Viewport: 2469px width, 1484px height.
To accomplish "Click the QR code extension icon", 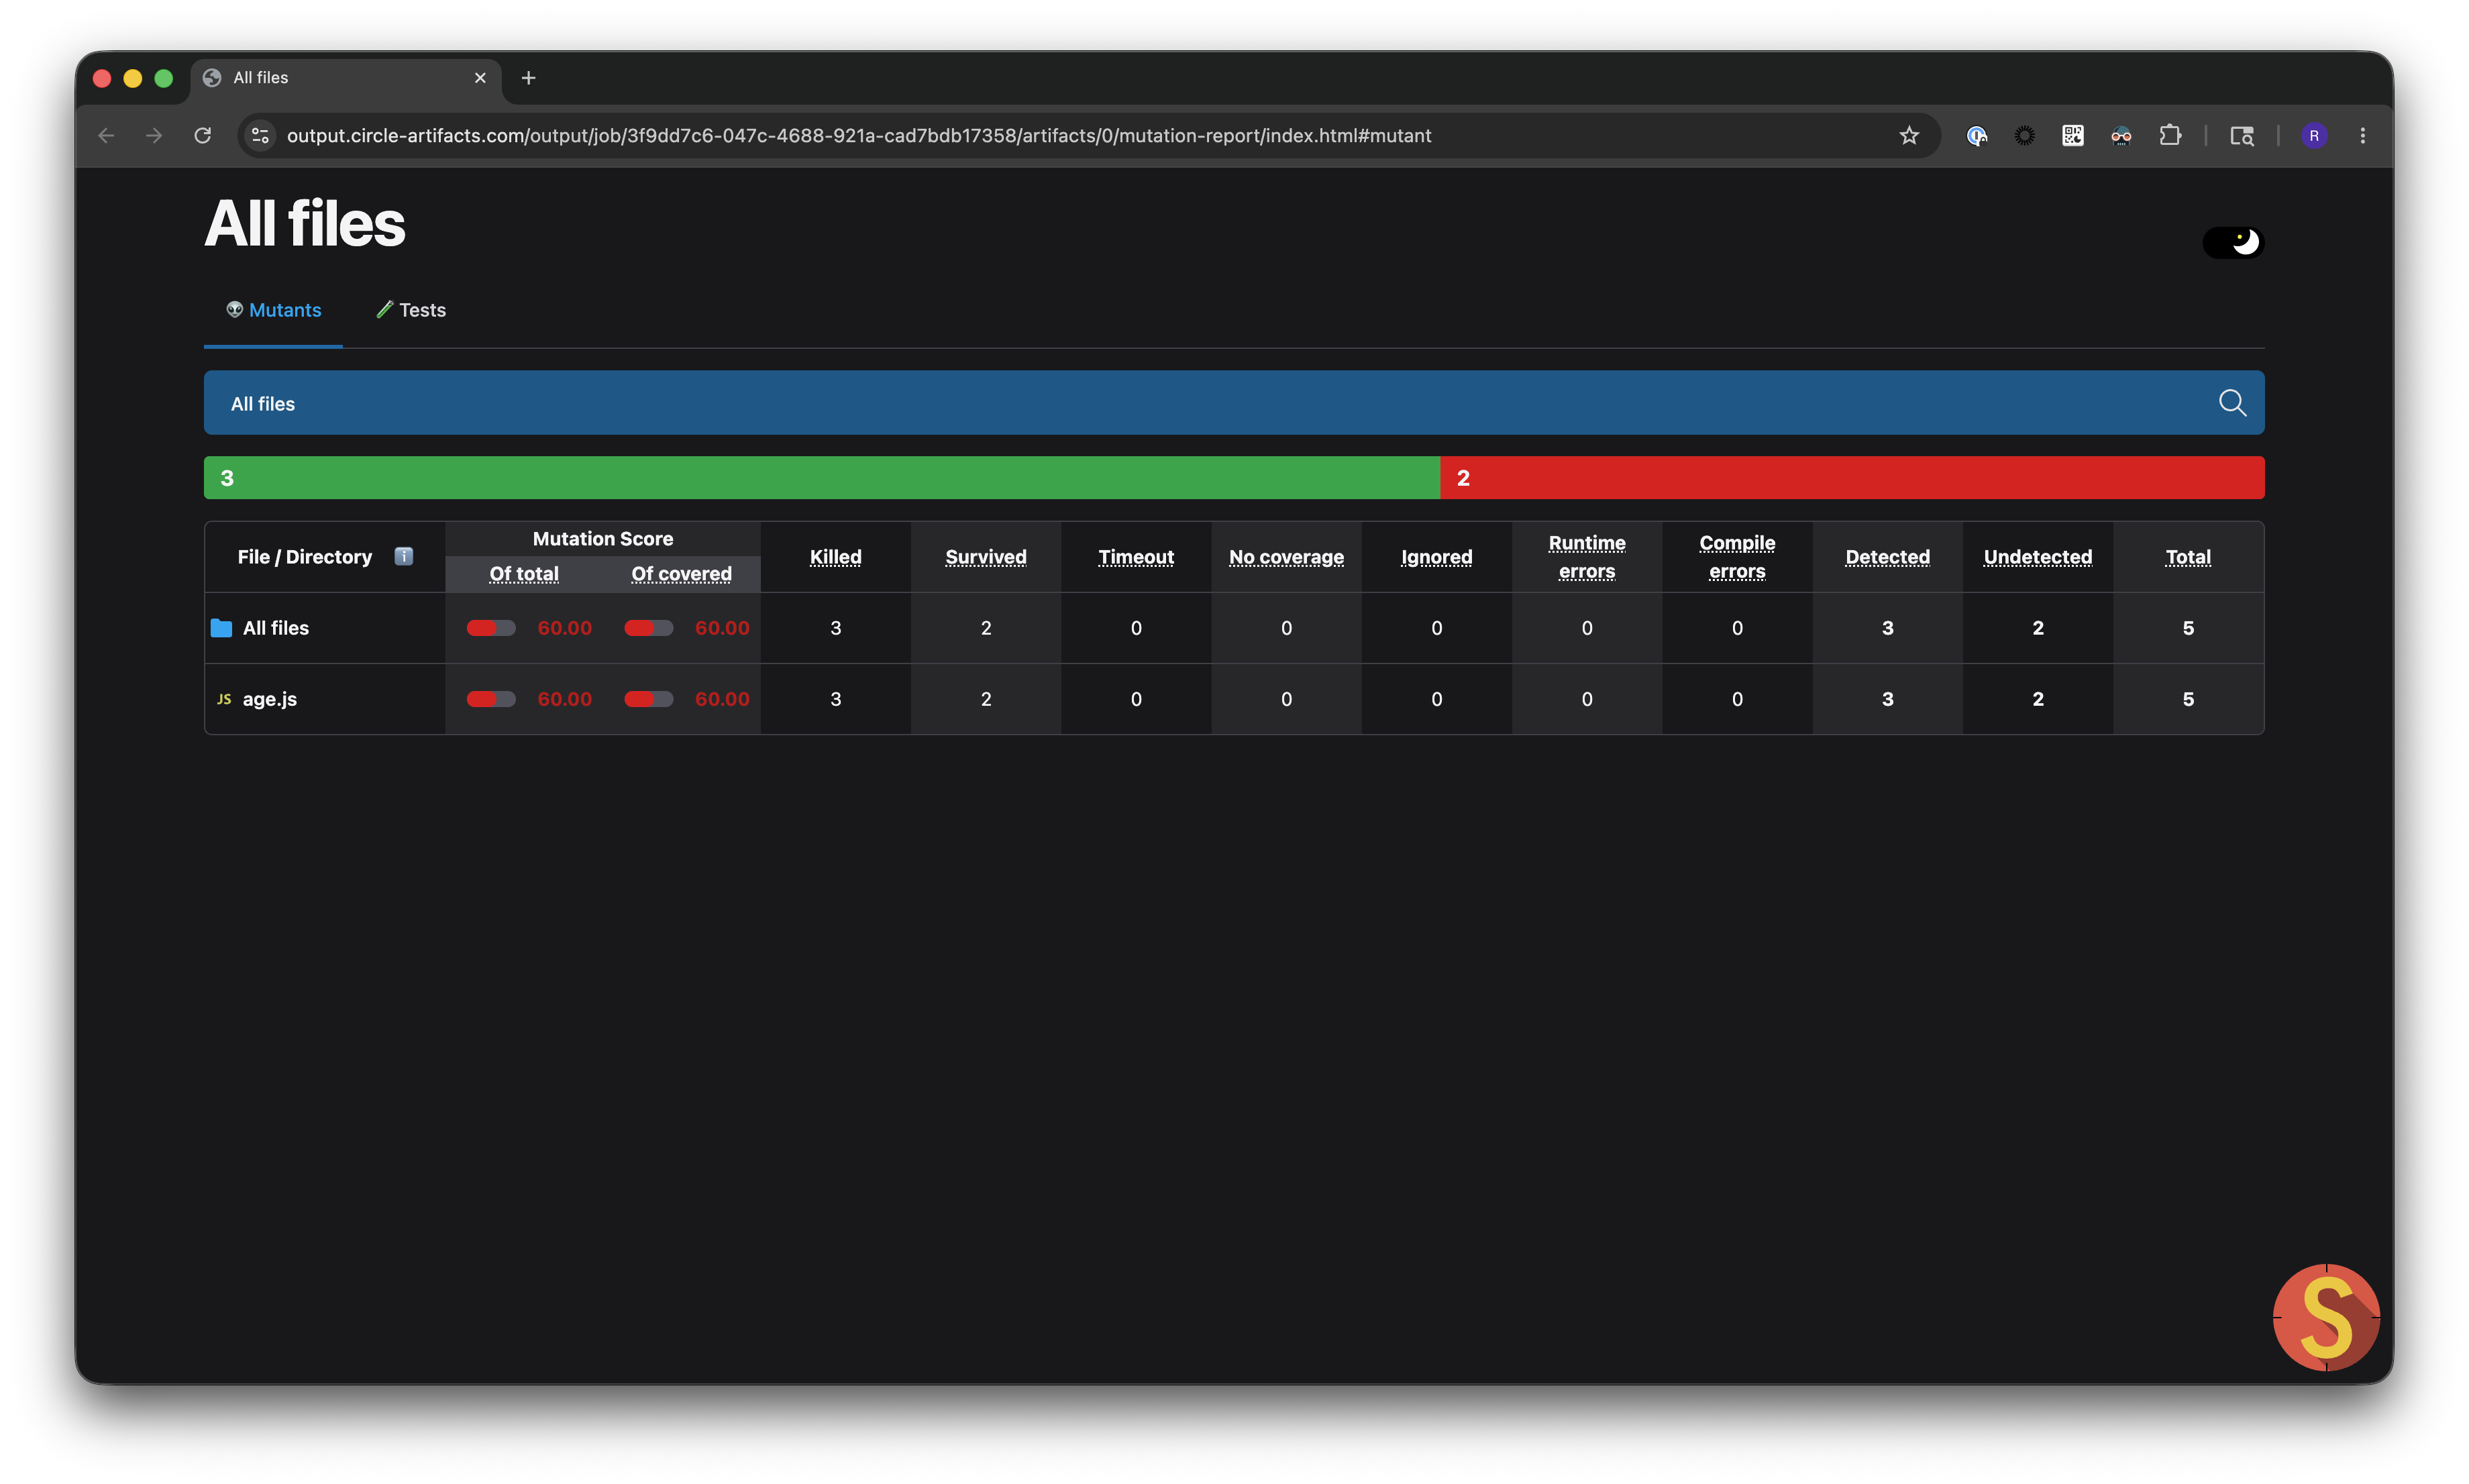I will click(2072, 135).
